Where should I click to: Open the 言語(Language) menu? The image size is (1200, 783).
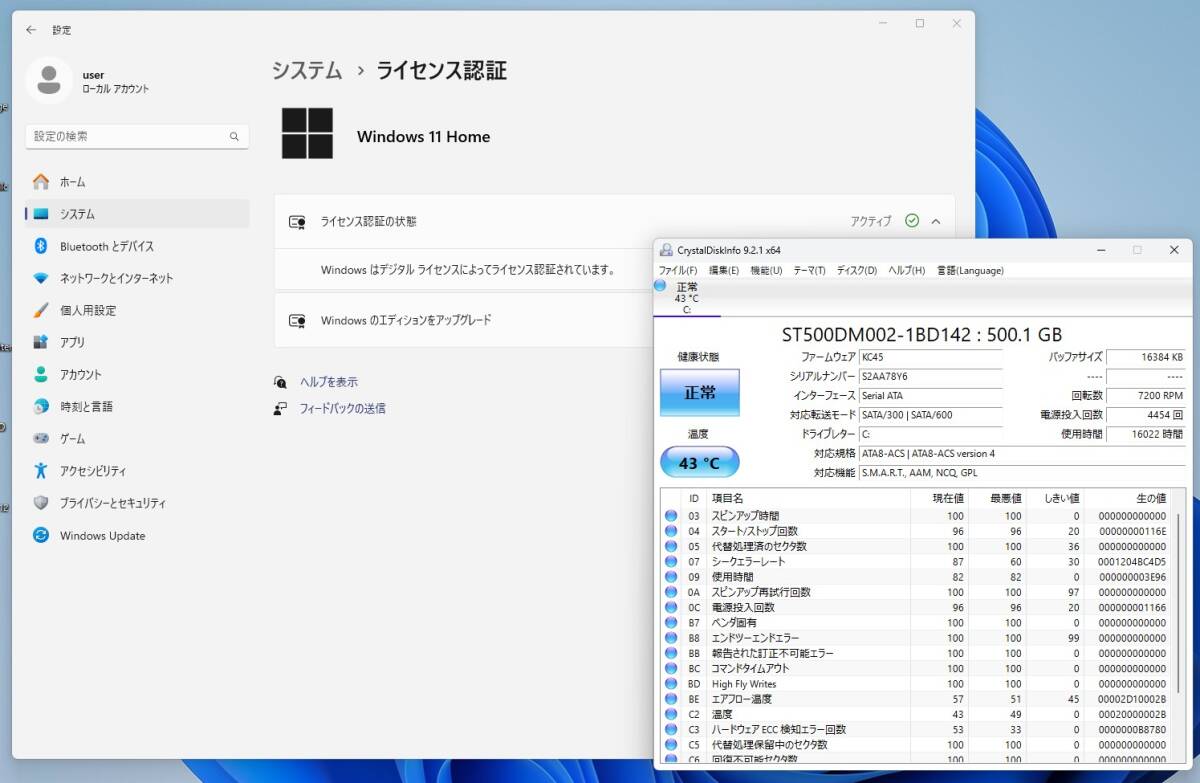coord(970,270)
